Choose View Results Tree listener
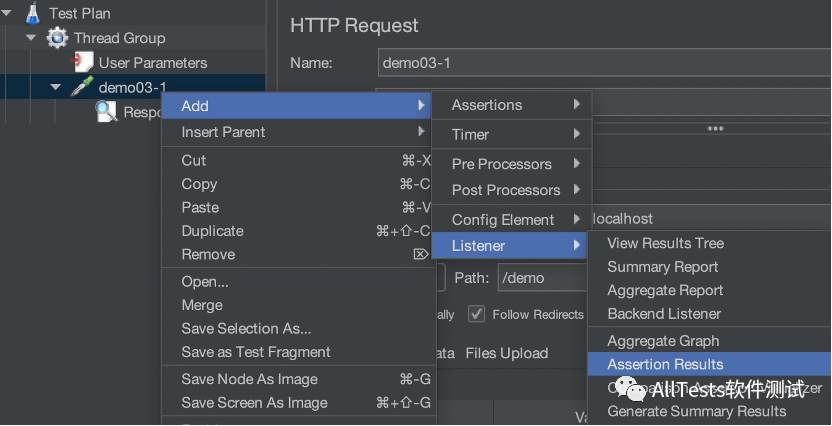The image size is (832, 426). click(665, 243)
